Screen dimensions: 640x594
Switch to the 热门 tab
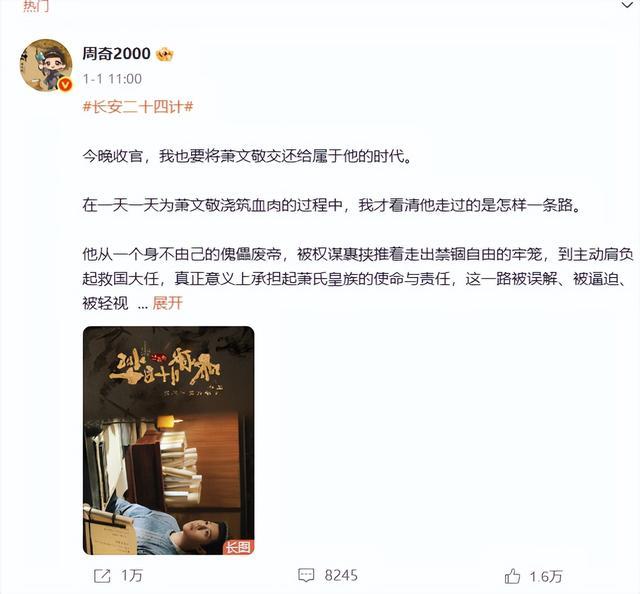coord(36,6)
